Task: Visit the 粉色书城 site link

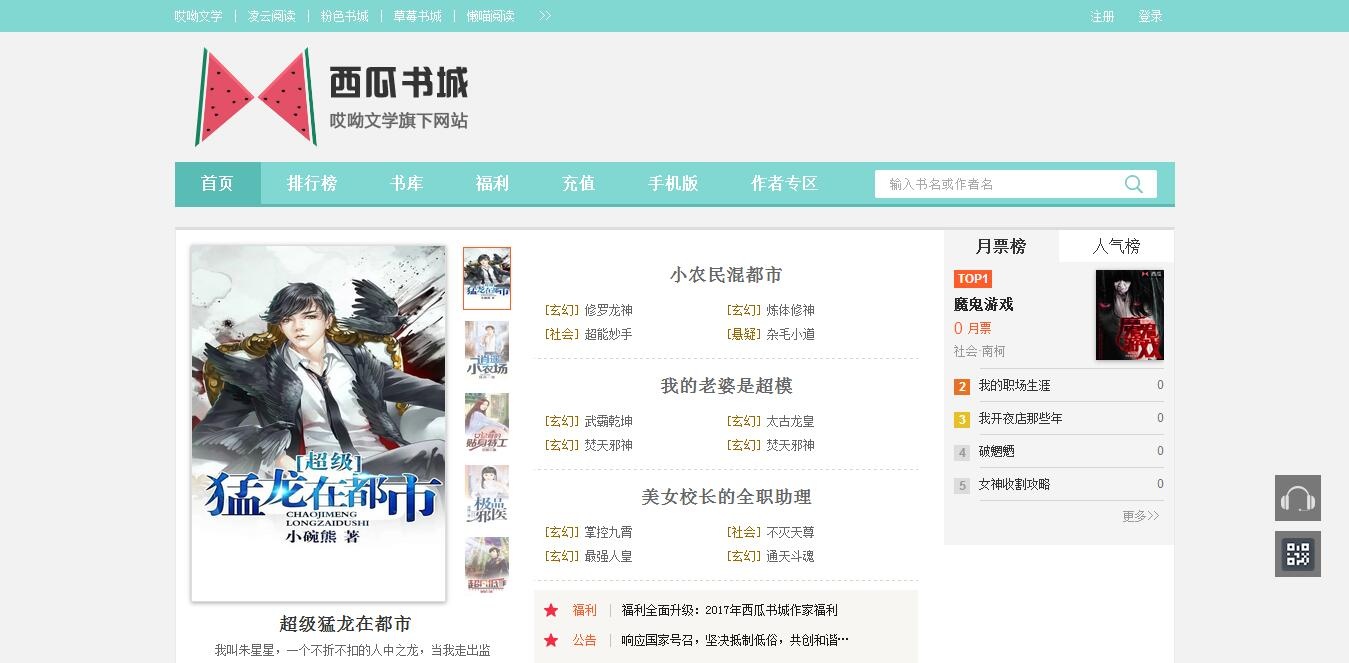Action: coord(345,16)
